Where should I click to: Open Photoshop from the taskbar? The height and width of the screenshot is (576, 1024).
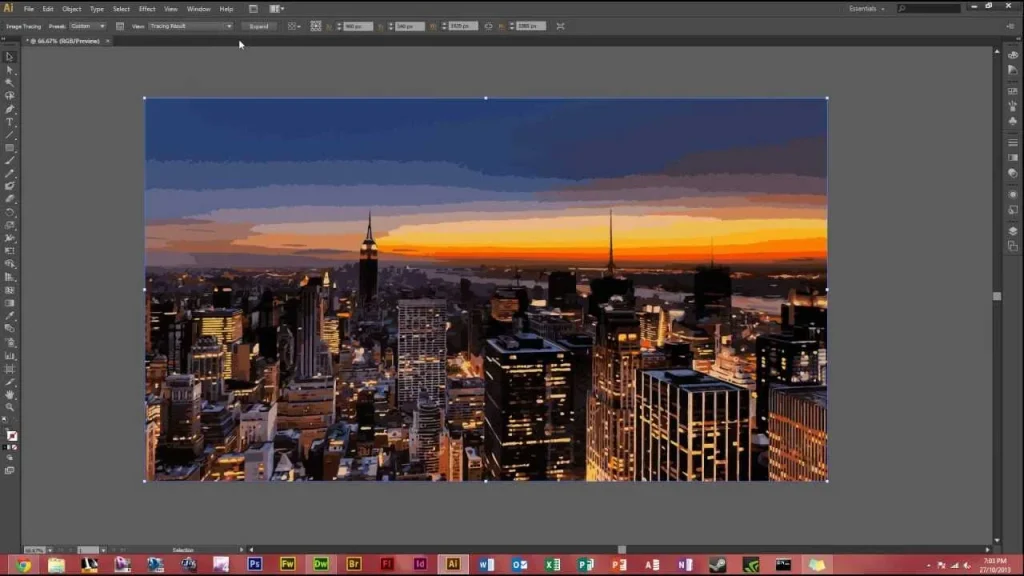point(255,564)
